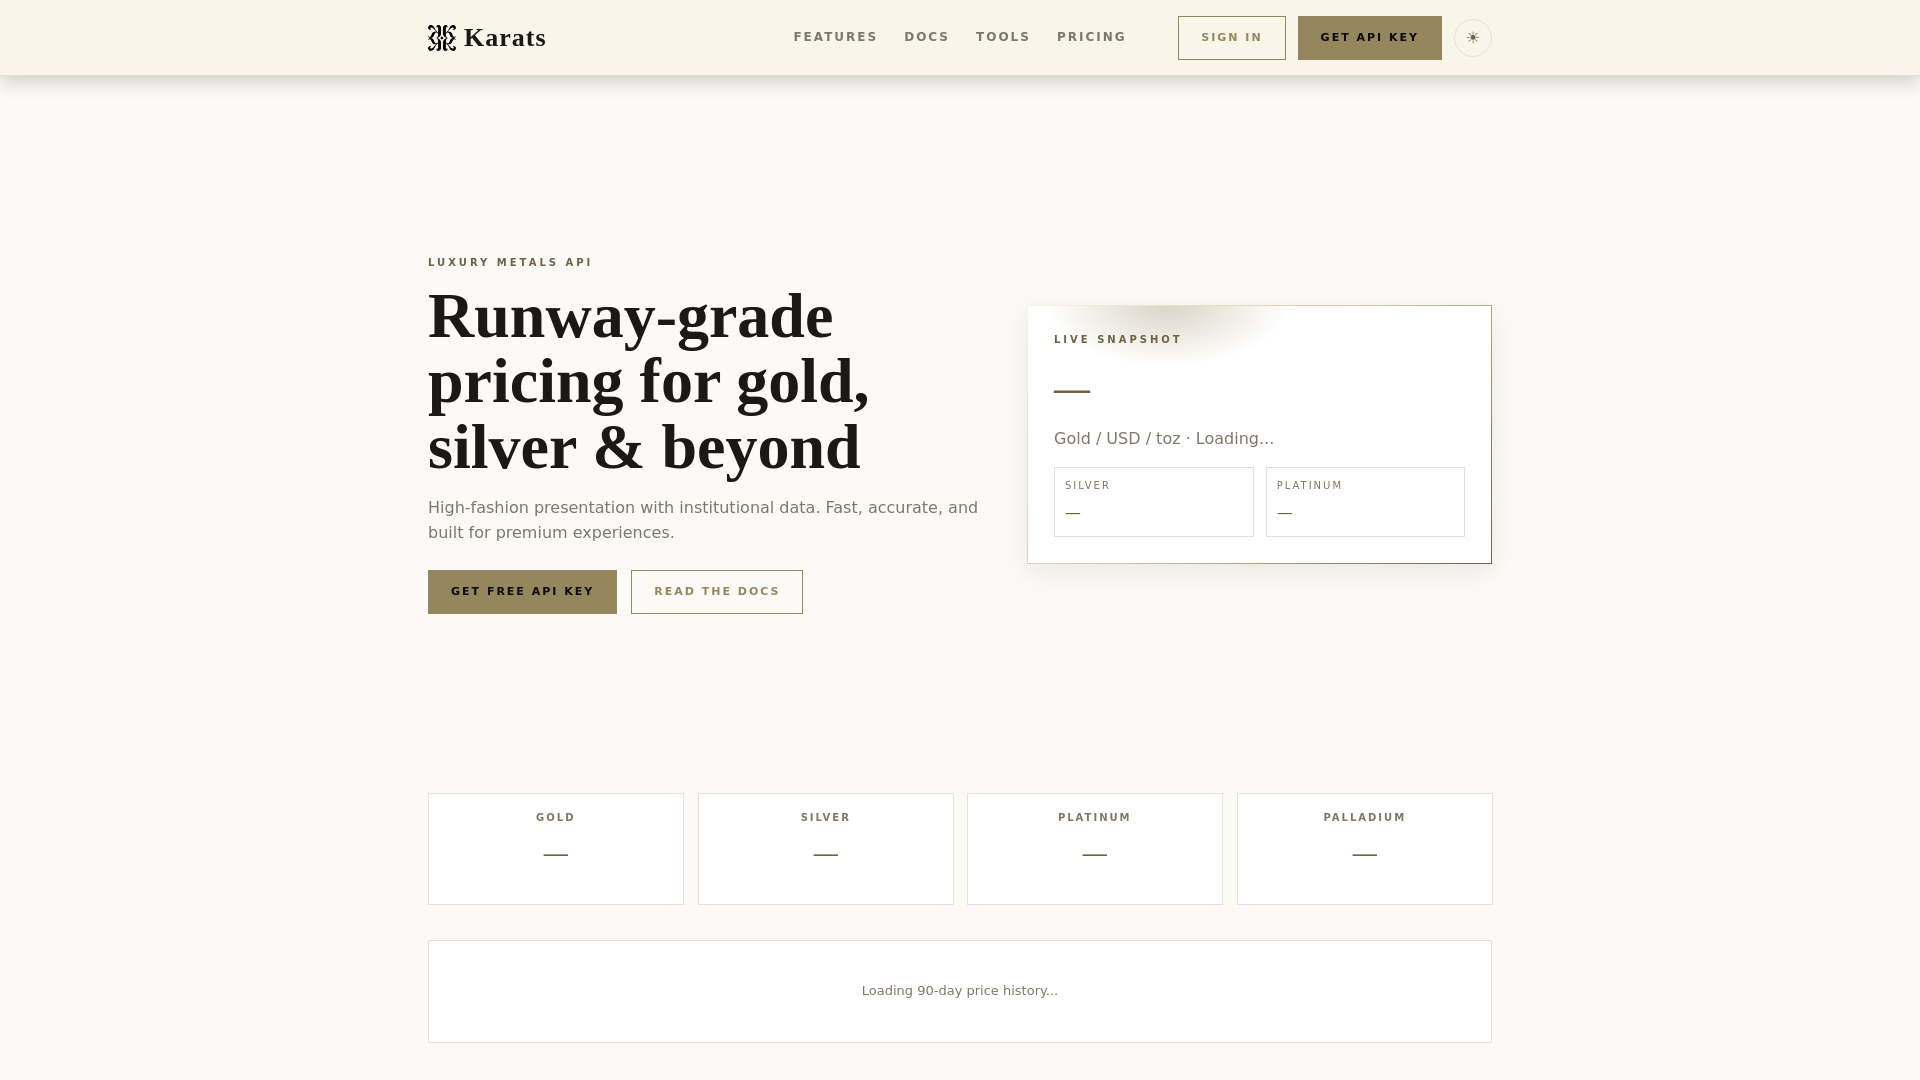Select the Platinum tile in Live Snapshot
This screenshot has width=1920, height=1080.
[x=1365, y=502]
